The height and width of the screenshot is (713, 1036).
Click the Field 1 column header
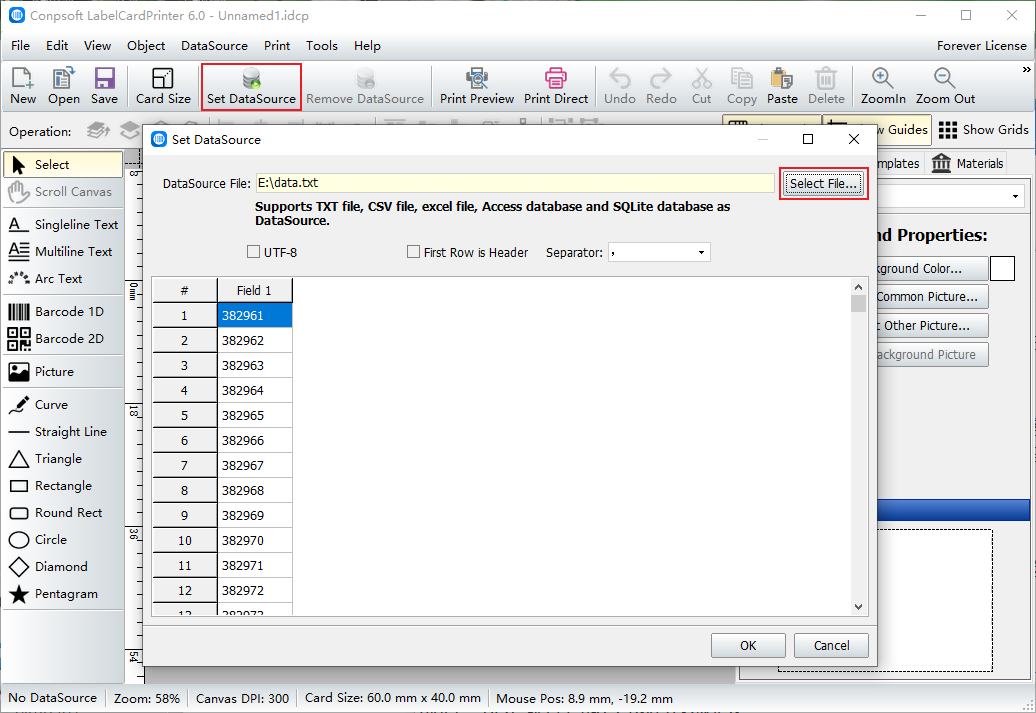point(254,291)
